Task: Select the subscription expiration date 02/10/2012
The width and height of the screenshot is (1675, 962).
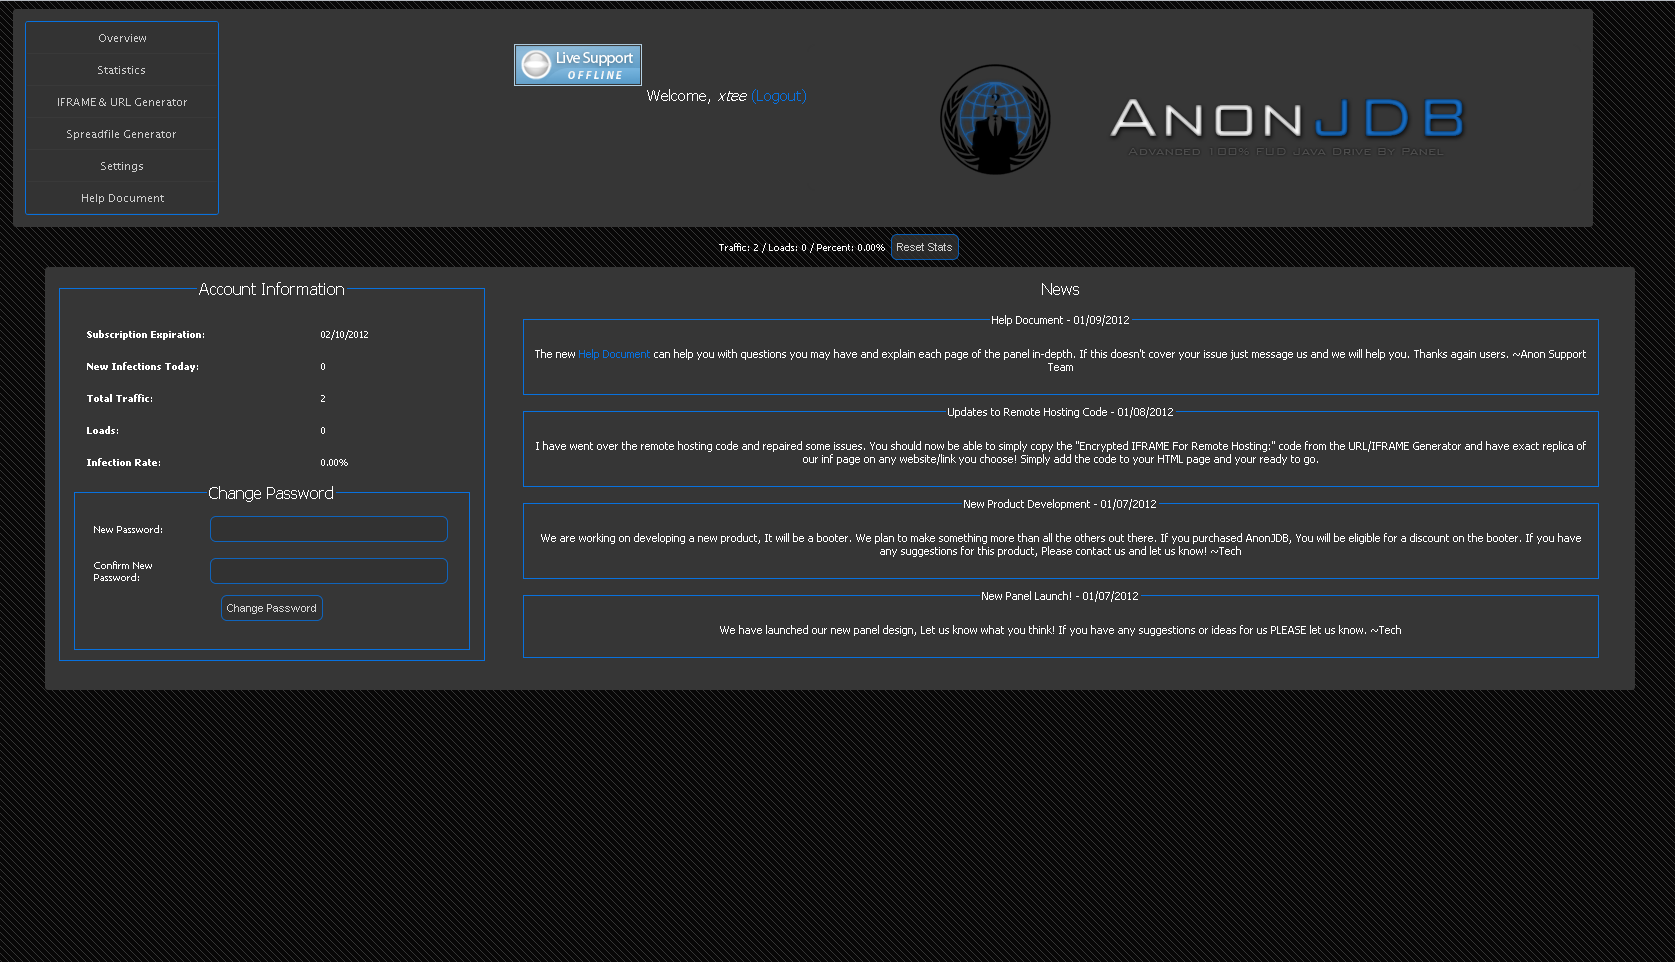Action: click(344, 335)
